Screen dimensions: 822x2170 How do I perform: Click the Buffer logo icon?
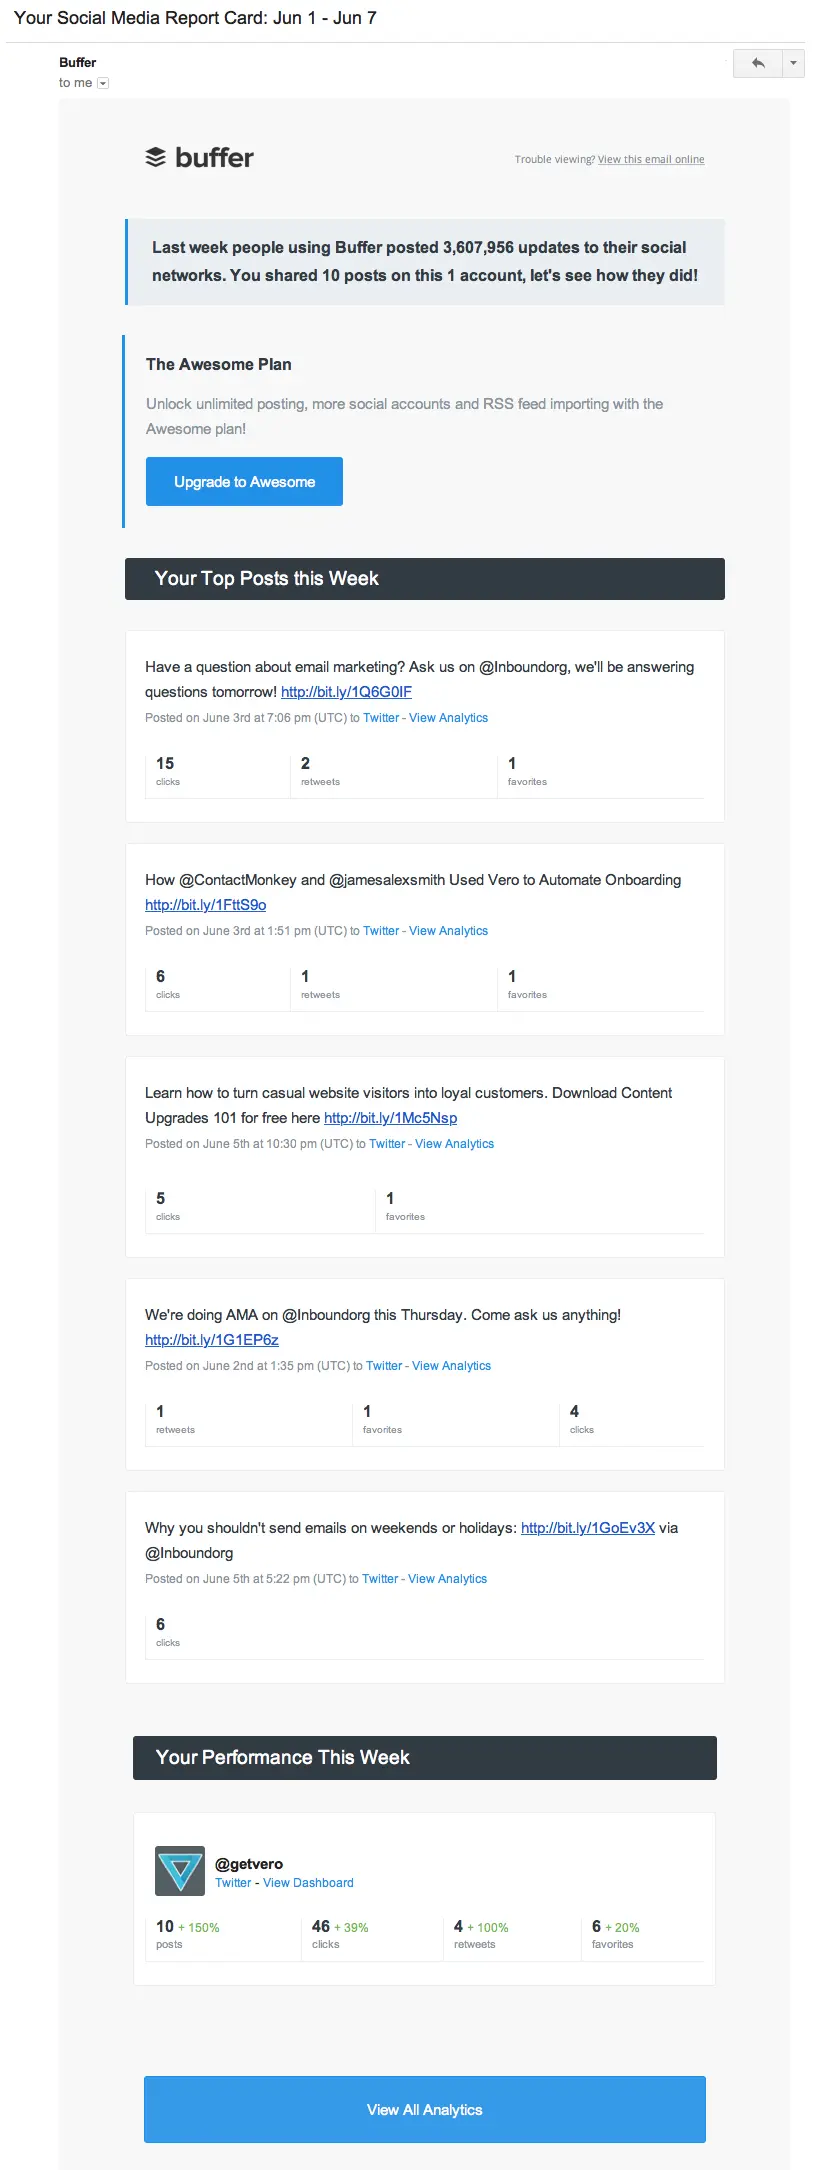click(155, 158)
